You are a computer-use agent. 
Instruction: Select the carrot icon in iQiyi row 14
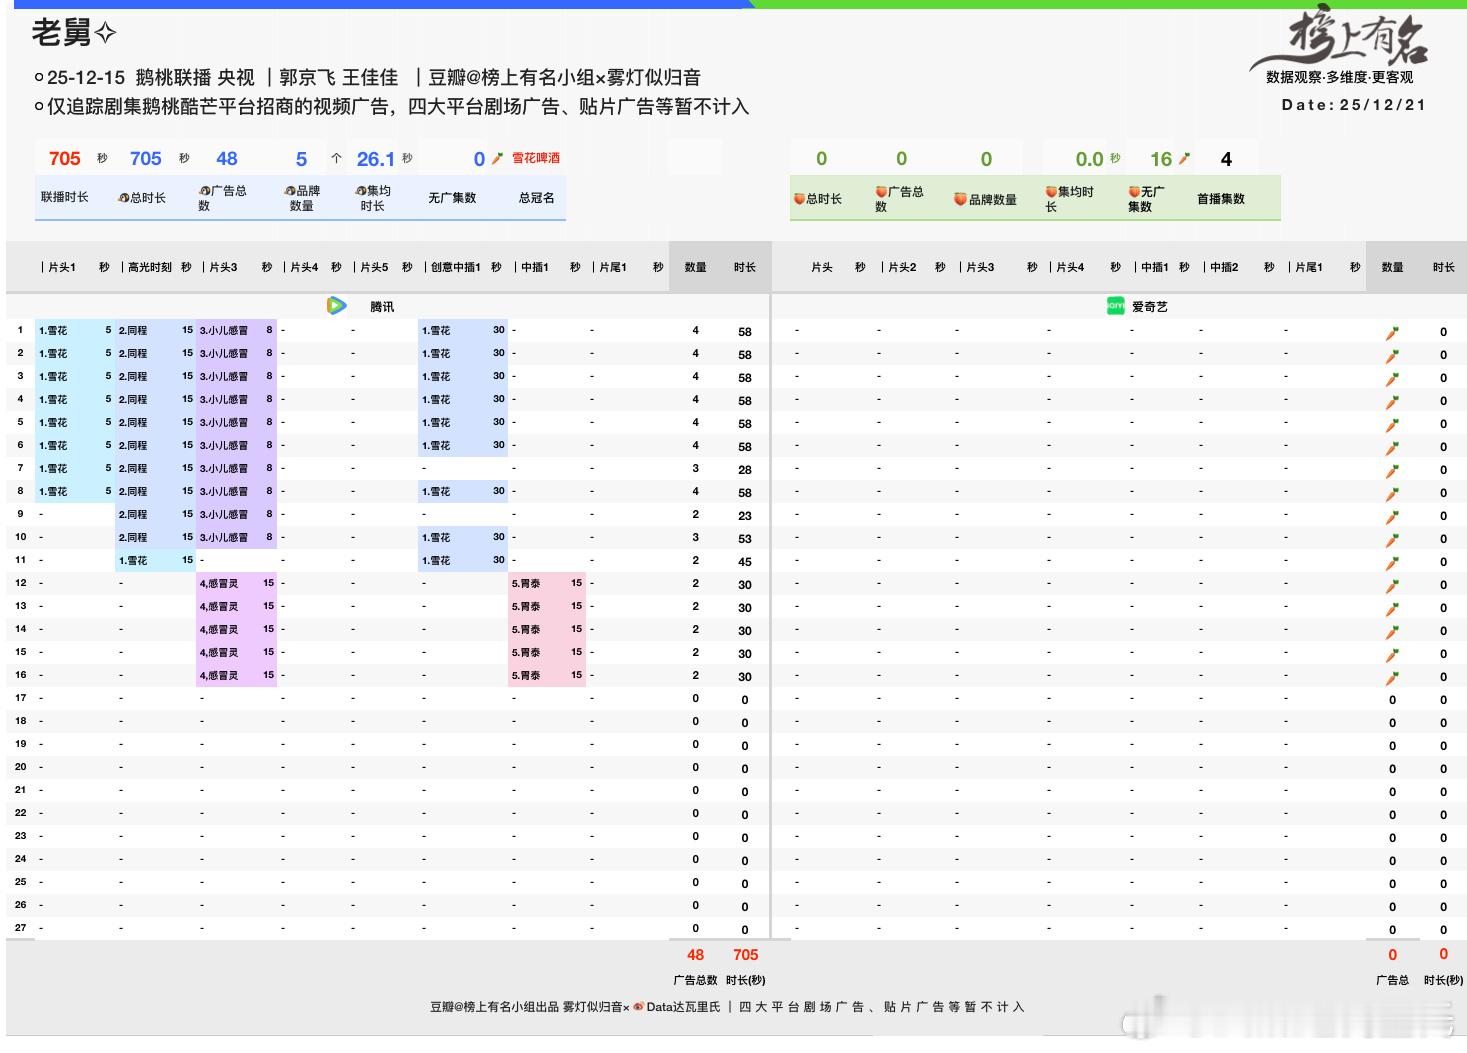click(1392, 631)
